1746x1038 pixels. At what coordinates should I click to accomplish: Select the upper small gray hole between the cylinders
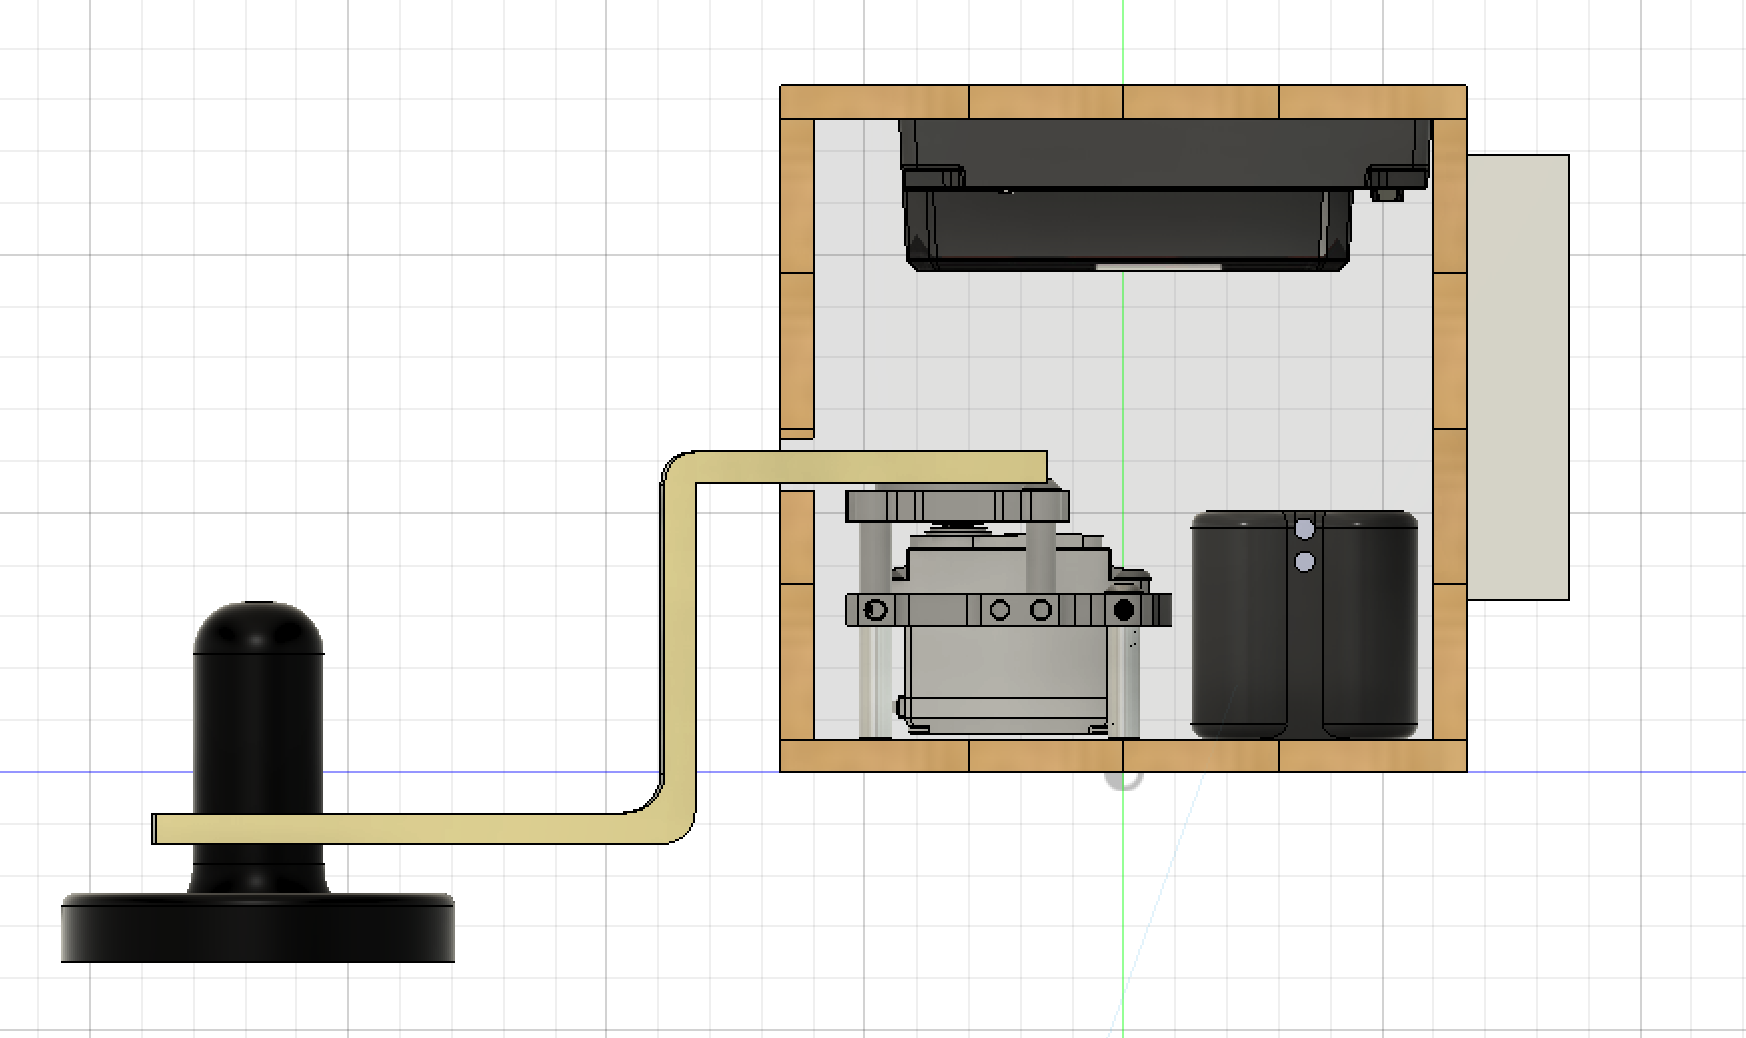tap(1305, 528)
